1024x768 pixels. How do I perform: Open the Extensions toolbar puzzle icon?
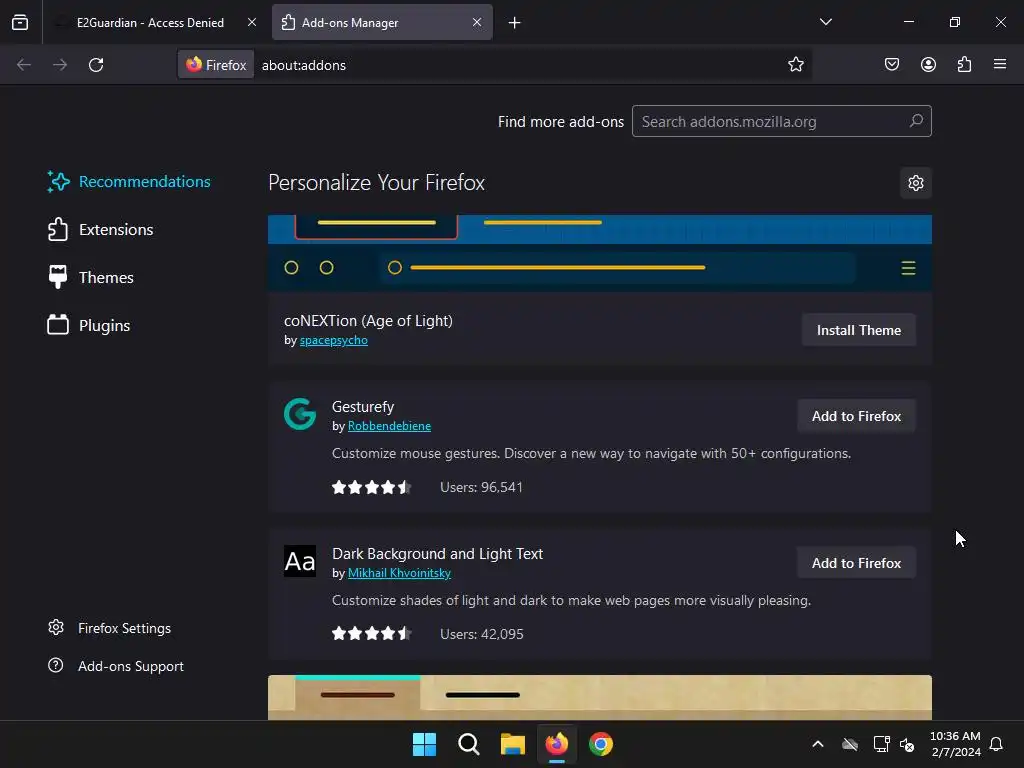click(x=964, y=65)
